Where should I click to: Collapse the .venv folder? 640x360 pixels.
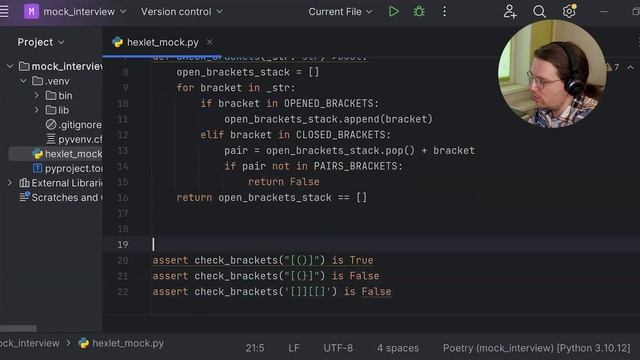click(23, 81)
